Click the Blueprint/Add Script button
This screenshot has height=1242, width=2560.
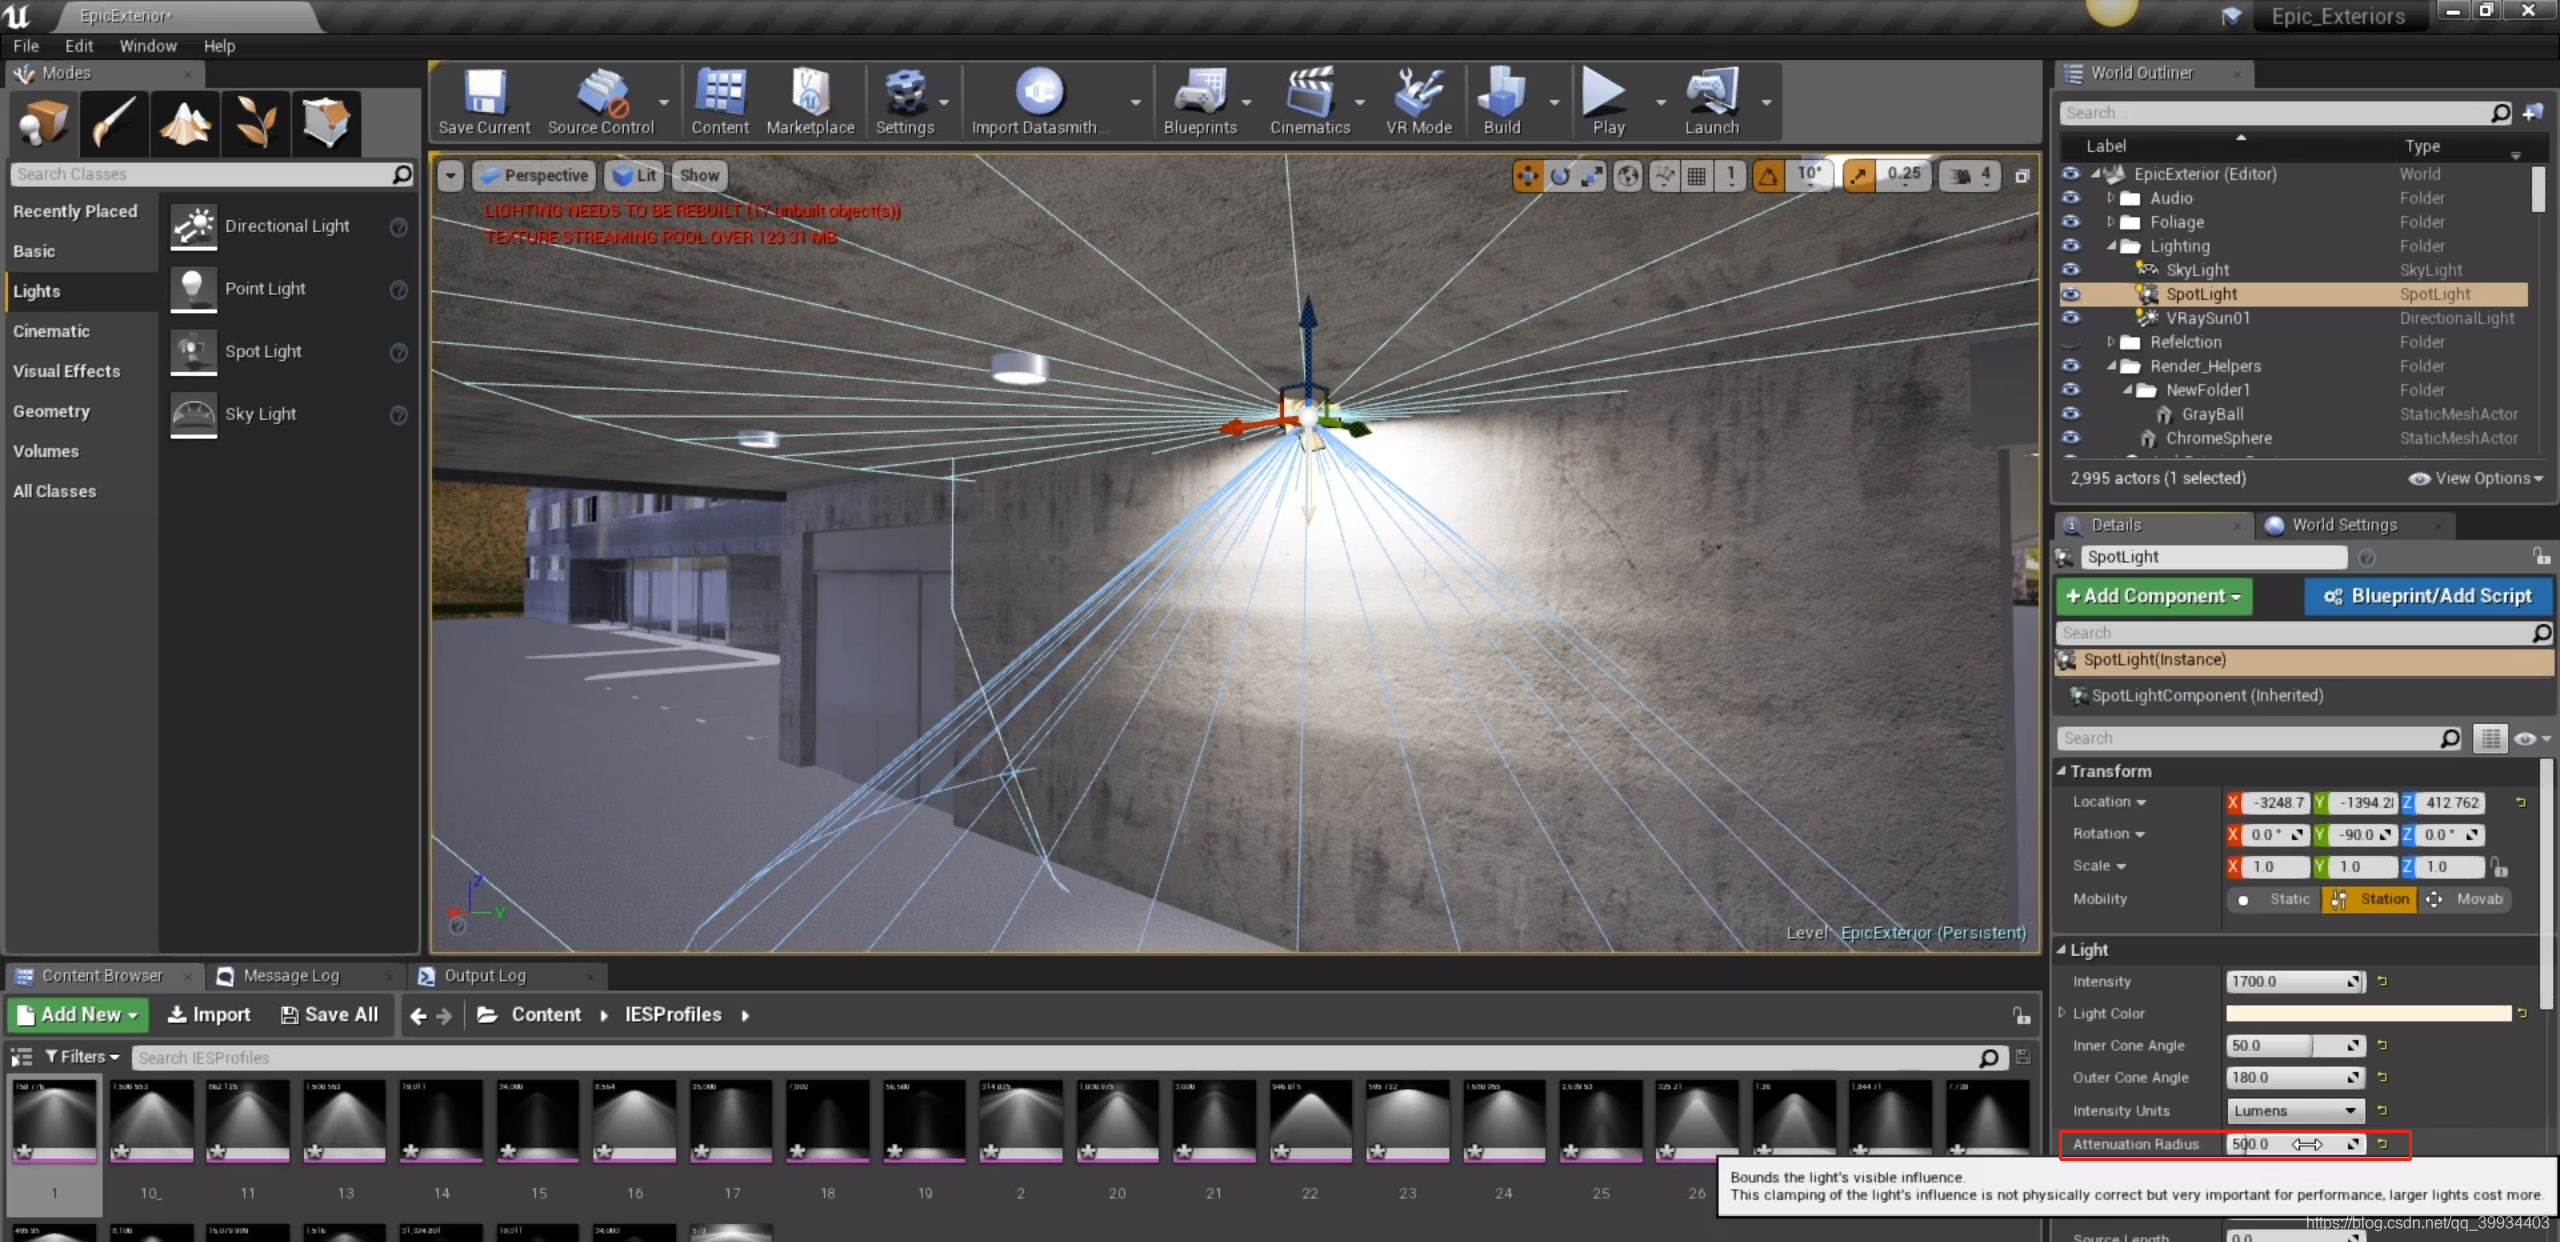[2429, 596]
